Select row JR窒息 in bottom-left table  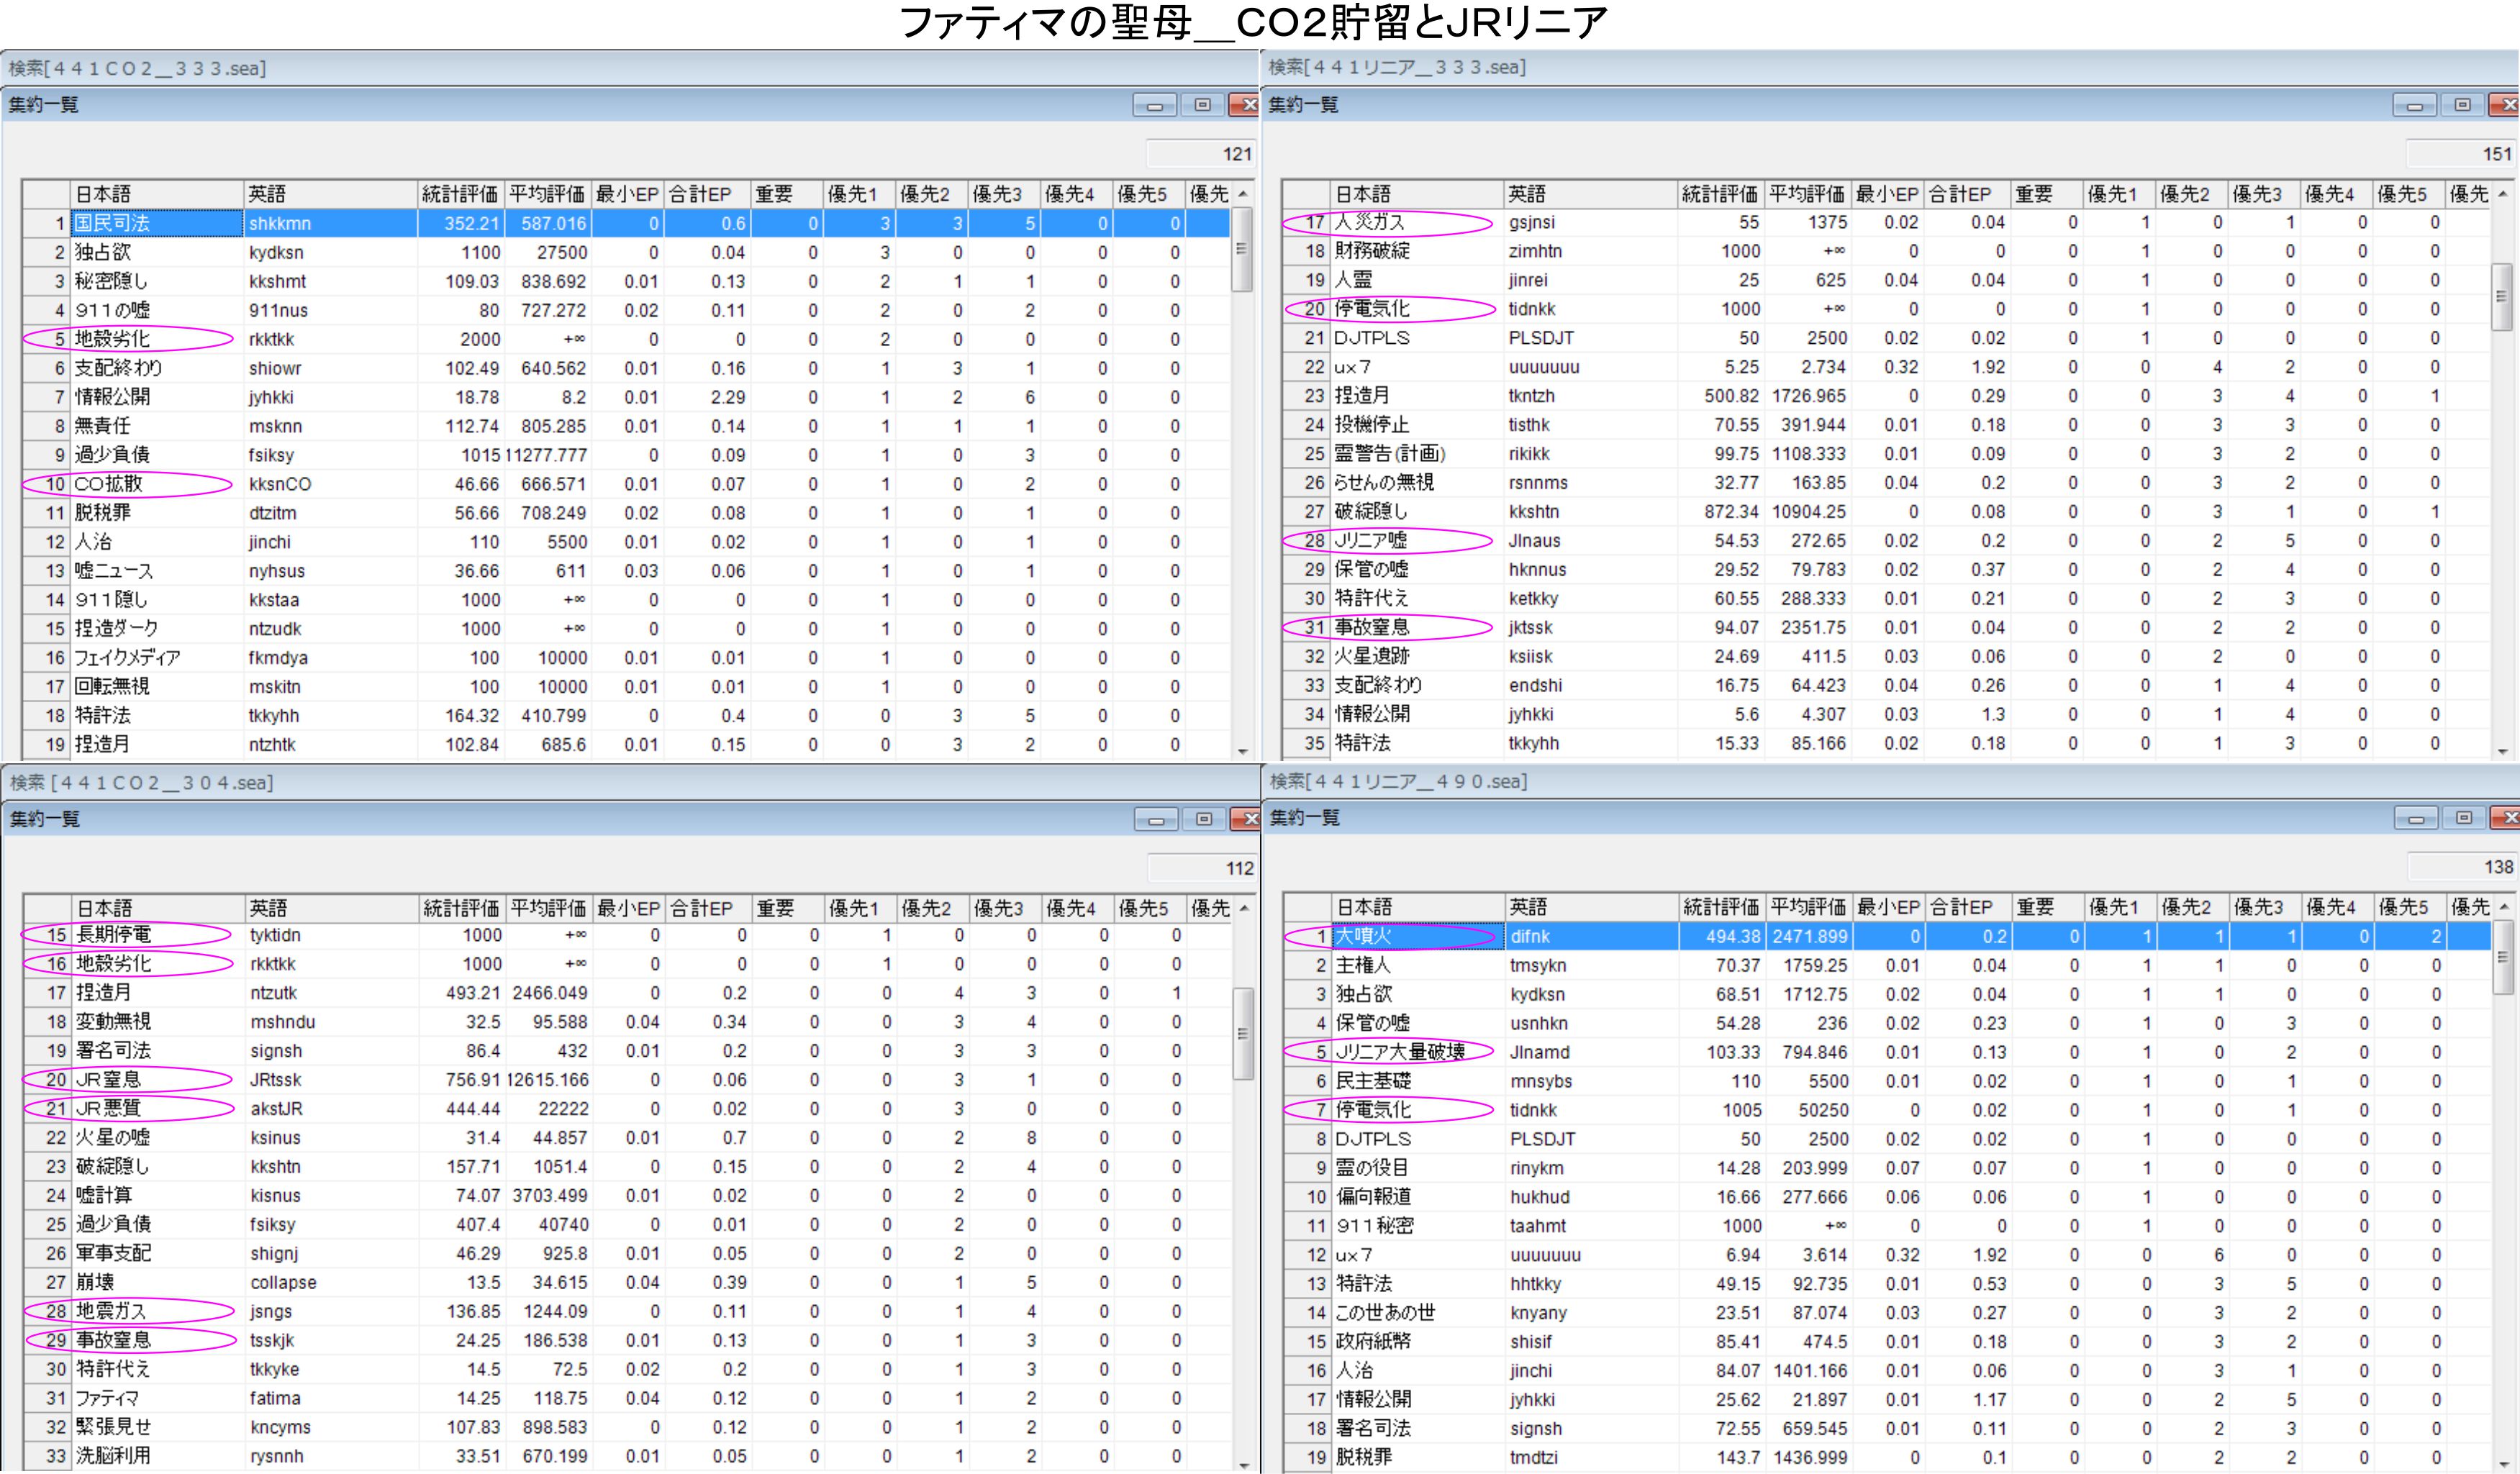click(x=110, y=1080)
